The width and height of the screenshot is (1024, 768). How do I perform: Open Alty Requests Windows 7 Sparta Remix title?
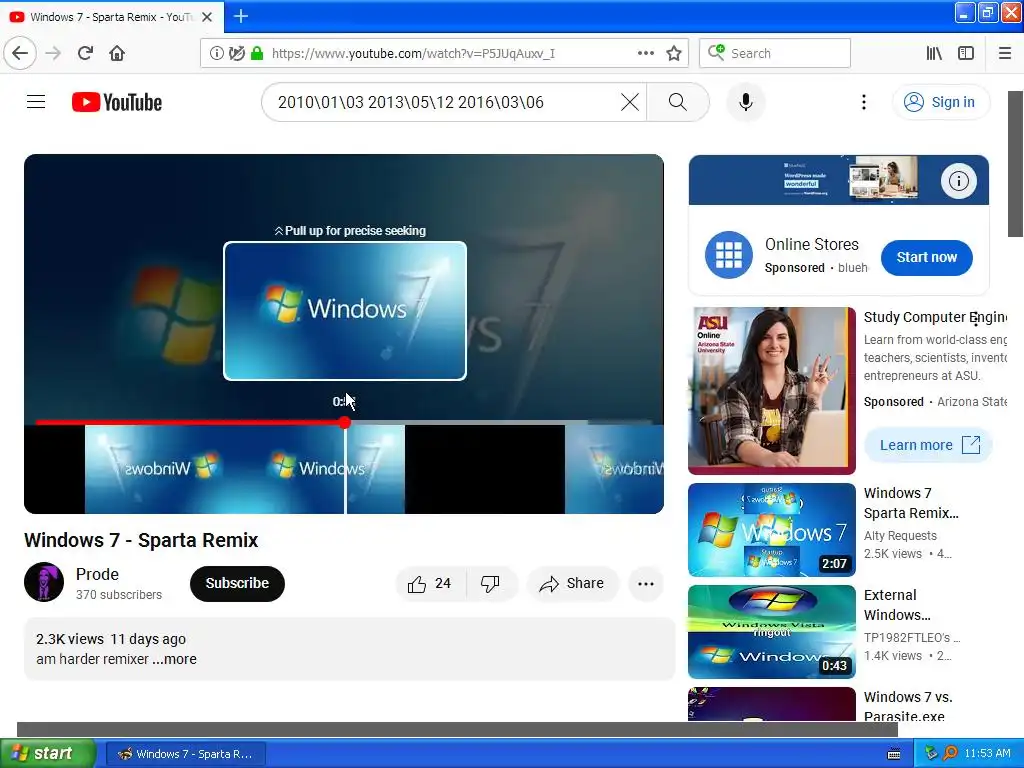coord(910,503)
